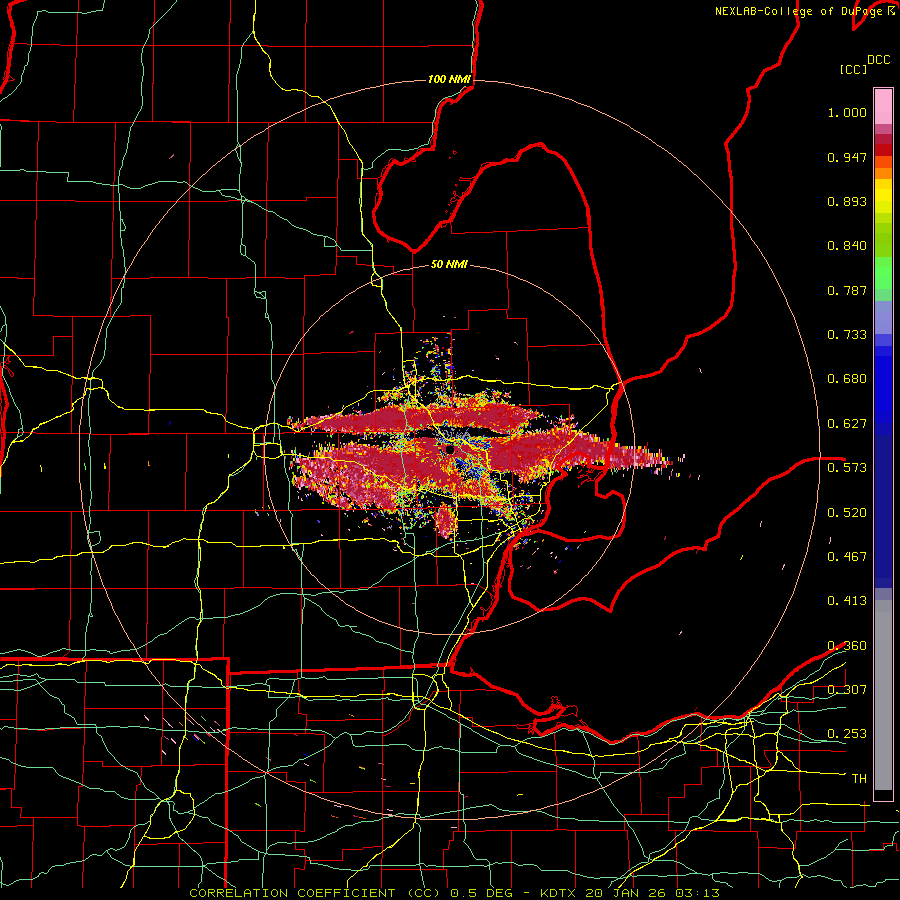This screenshot has height=900, width=900.
Task: Click the TH threshold label on legend
Action: [859, 779]
